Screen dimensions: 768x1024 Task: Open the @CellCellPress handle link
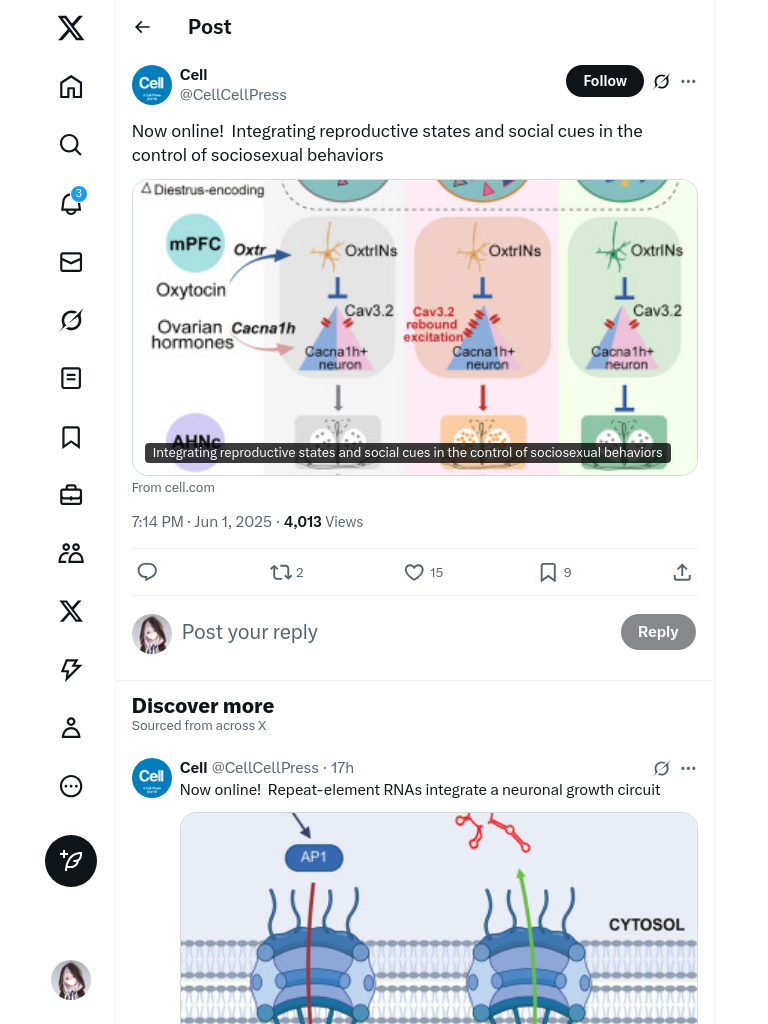pos(233,95)
